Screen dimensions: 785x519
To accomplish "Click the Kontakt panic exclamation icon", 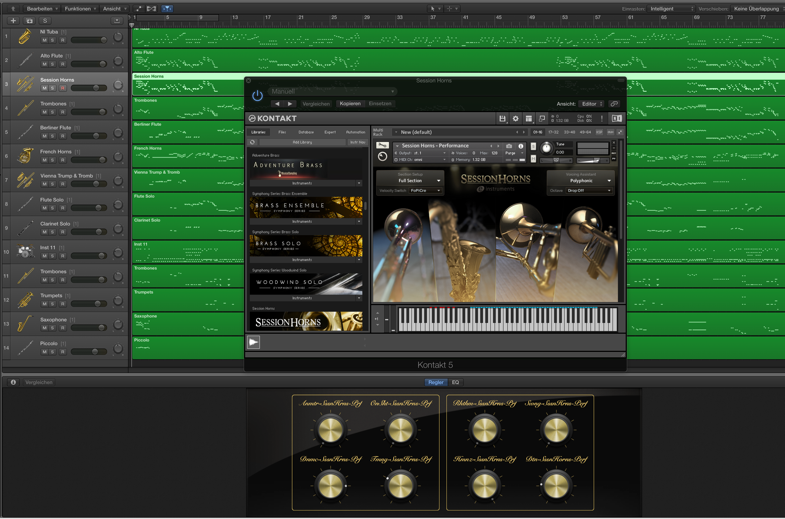I will 602,119.
